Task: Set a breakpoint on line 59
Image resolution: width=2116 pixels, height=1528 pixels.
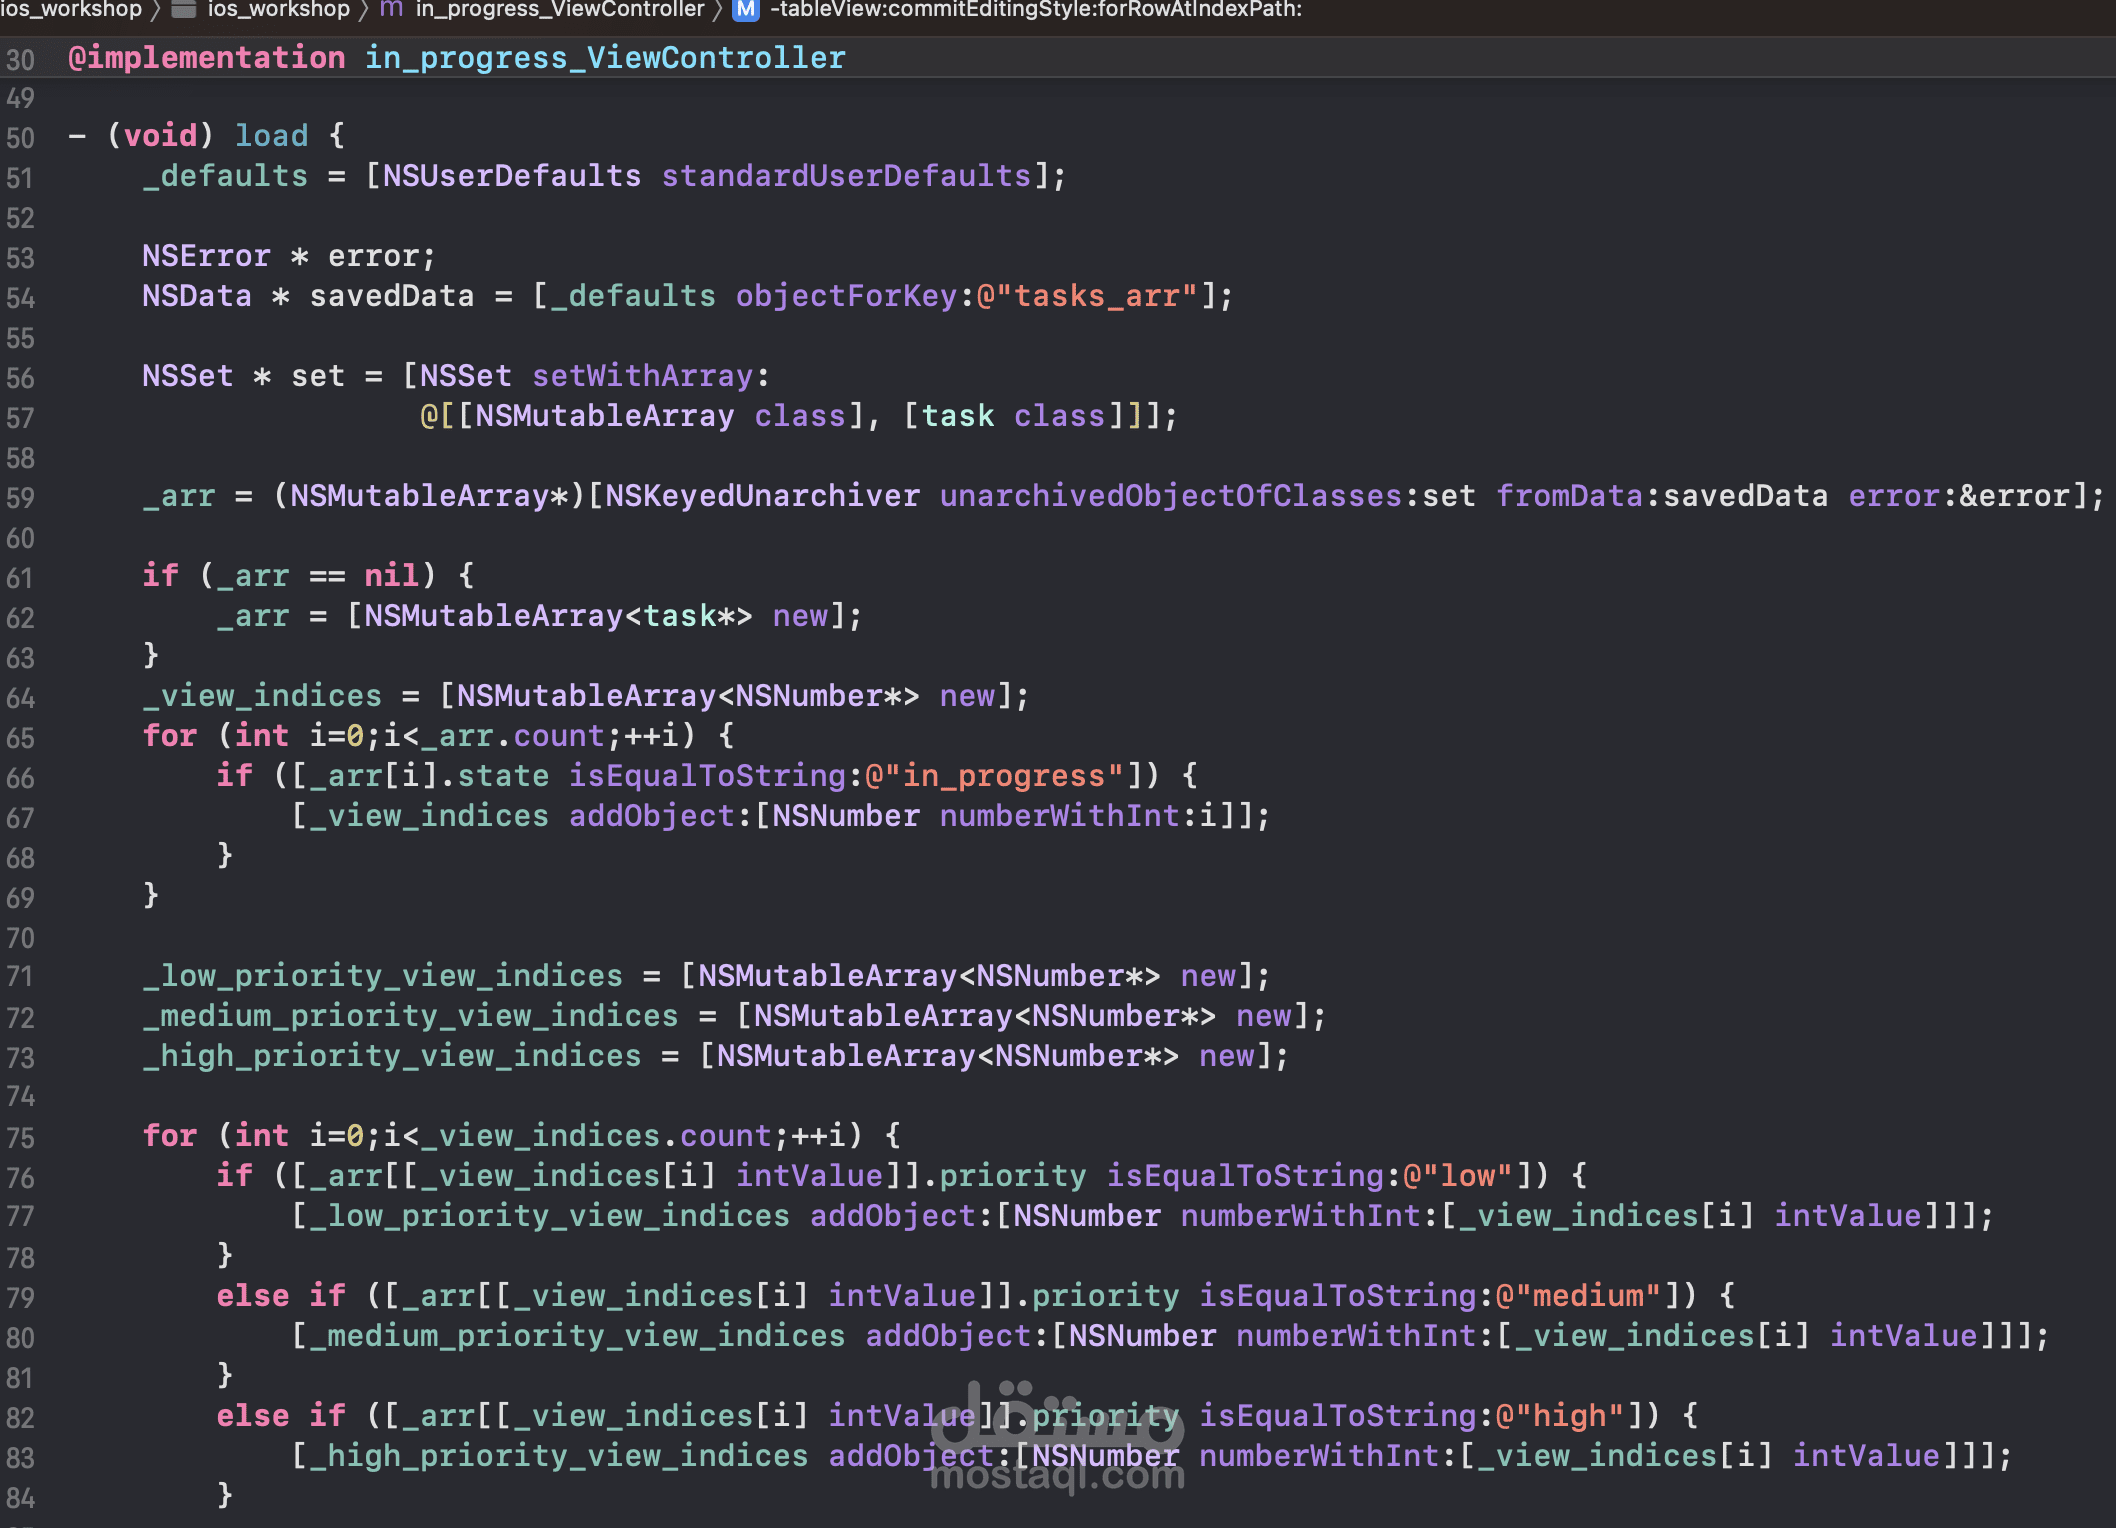Action: pyautogui.click(x=21, y=497)
